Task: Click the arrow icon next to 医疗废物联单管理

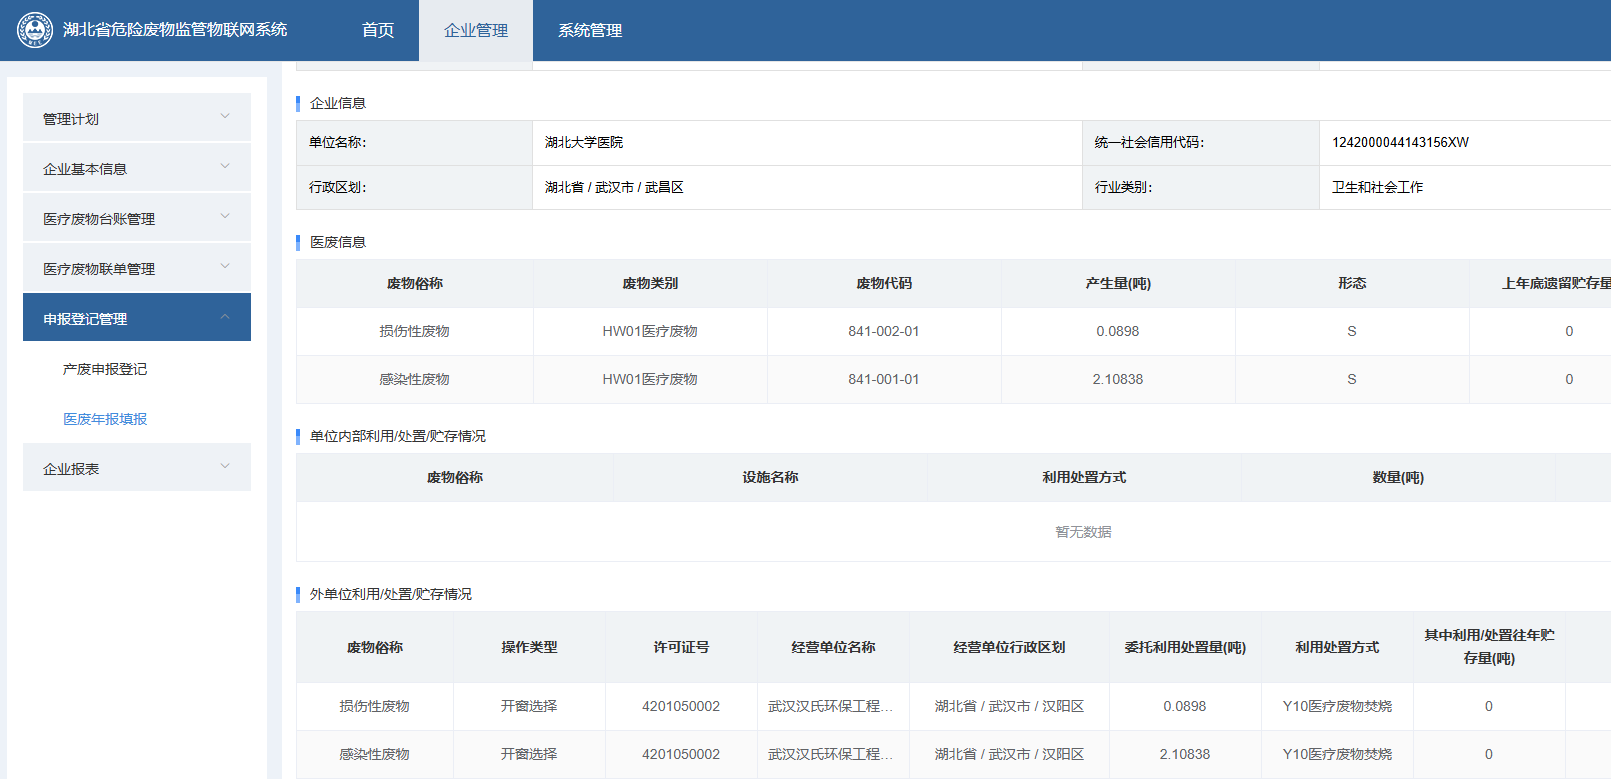Action: coord(225,267)
